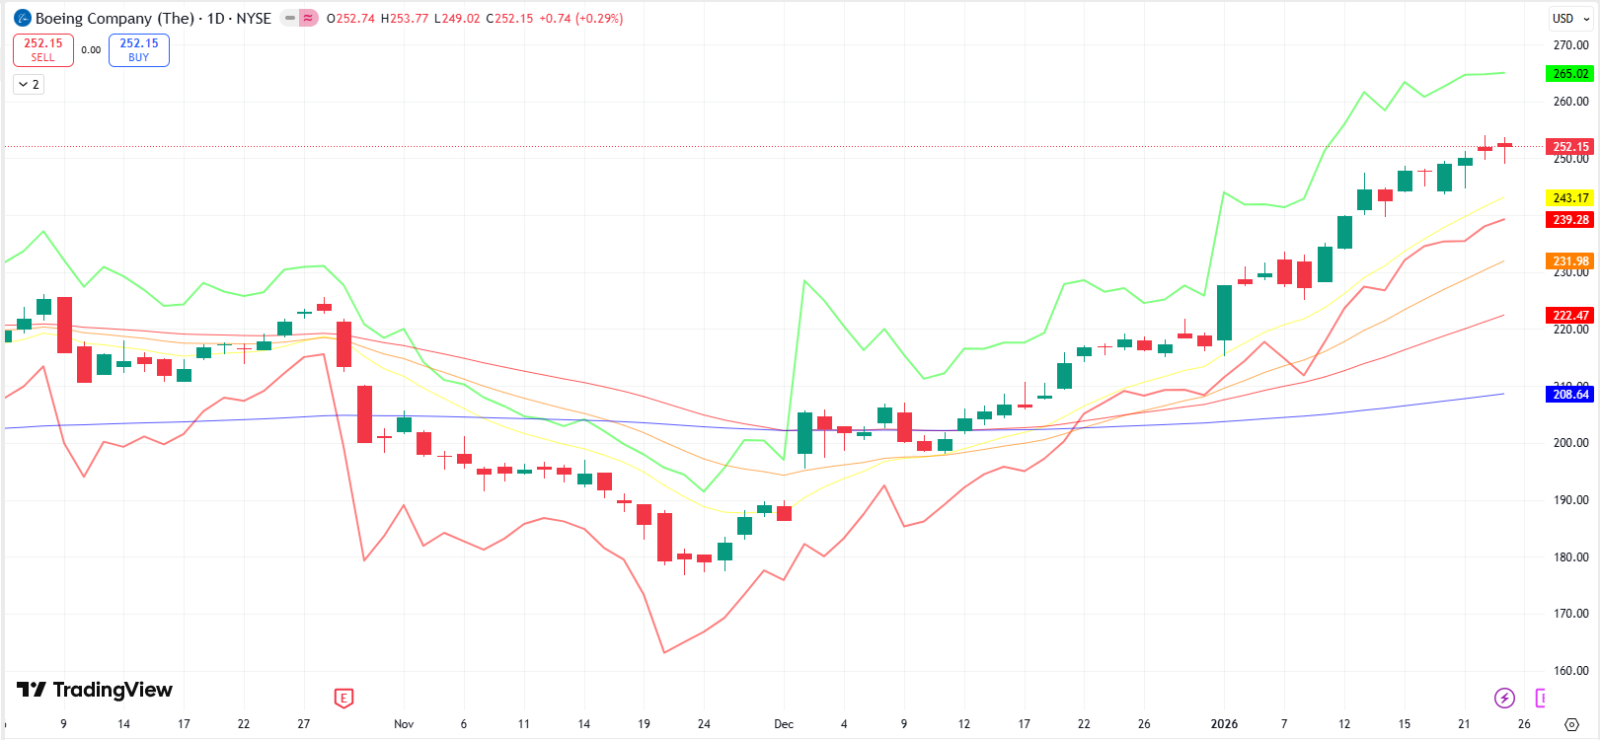Click the Low value L249.02

pyautogui.click(x=457, y=18)
